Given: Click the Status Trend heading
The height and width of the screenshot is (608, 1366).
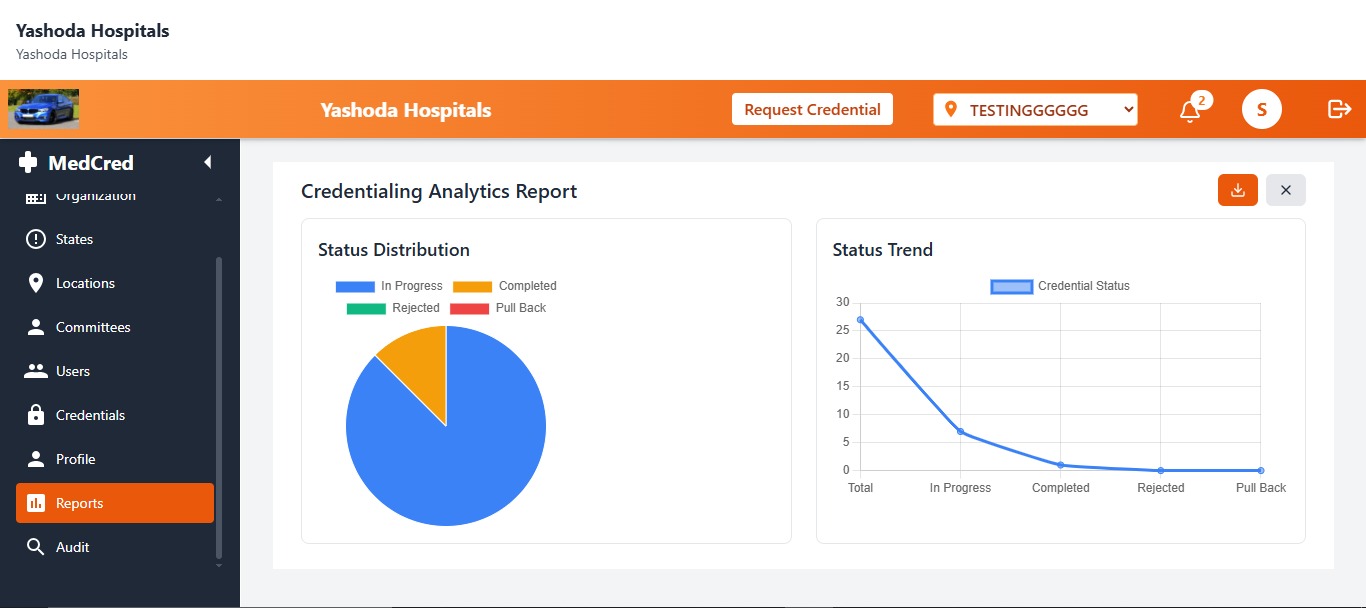Looking at the screenshot, I should (x=883, y=250).
